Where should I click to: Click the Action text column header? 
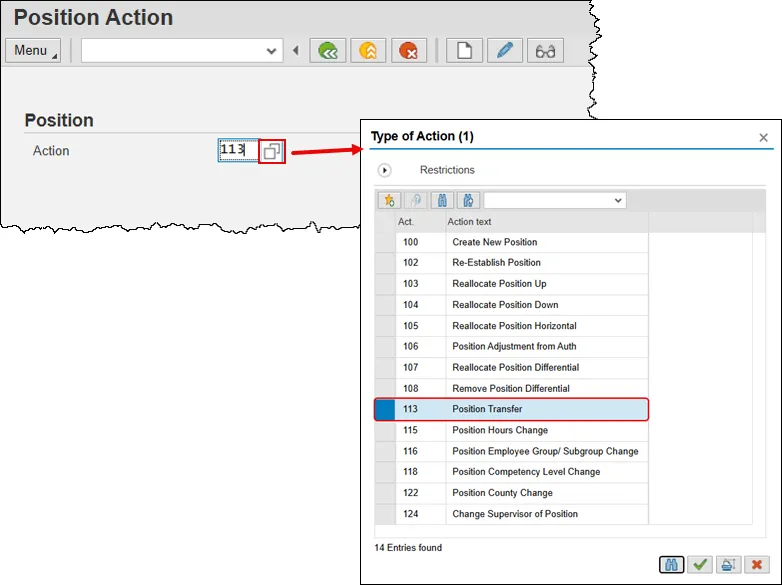[547, 222]
